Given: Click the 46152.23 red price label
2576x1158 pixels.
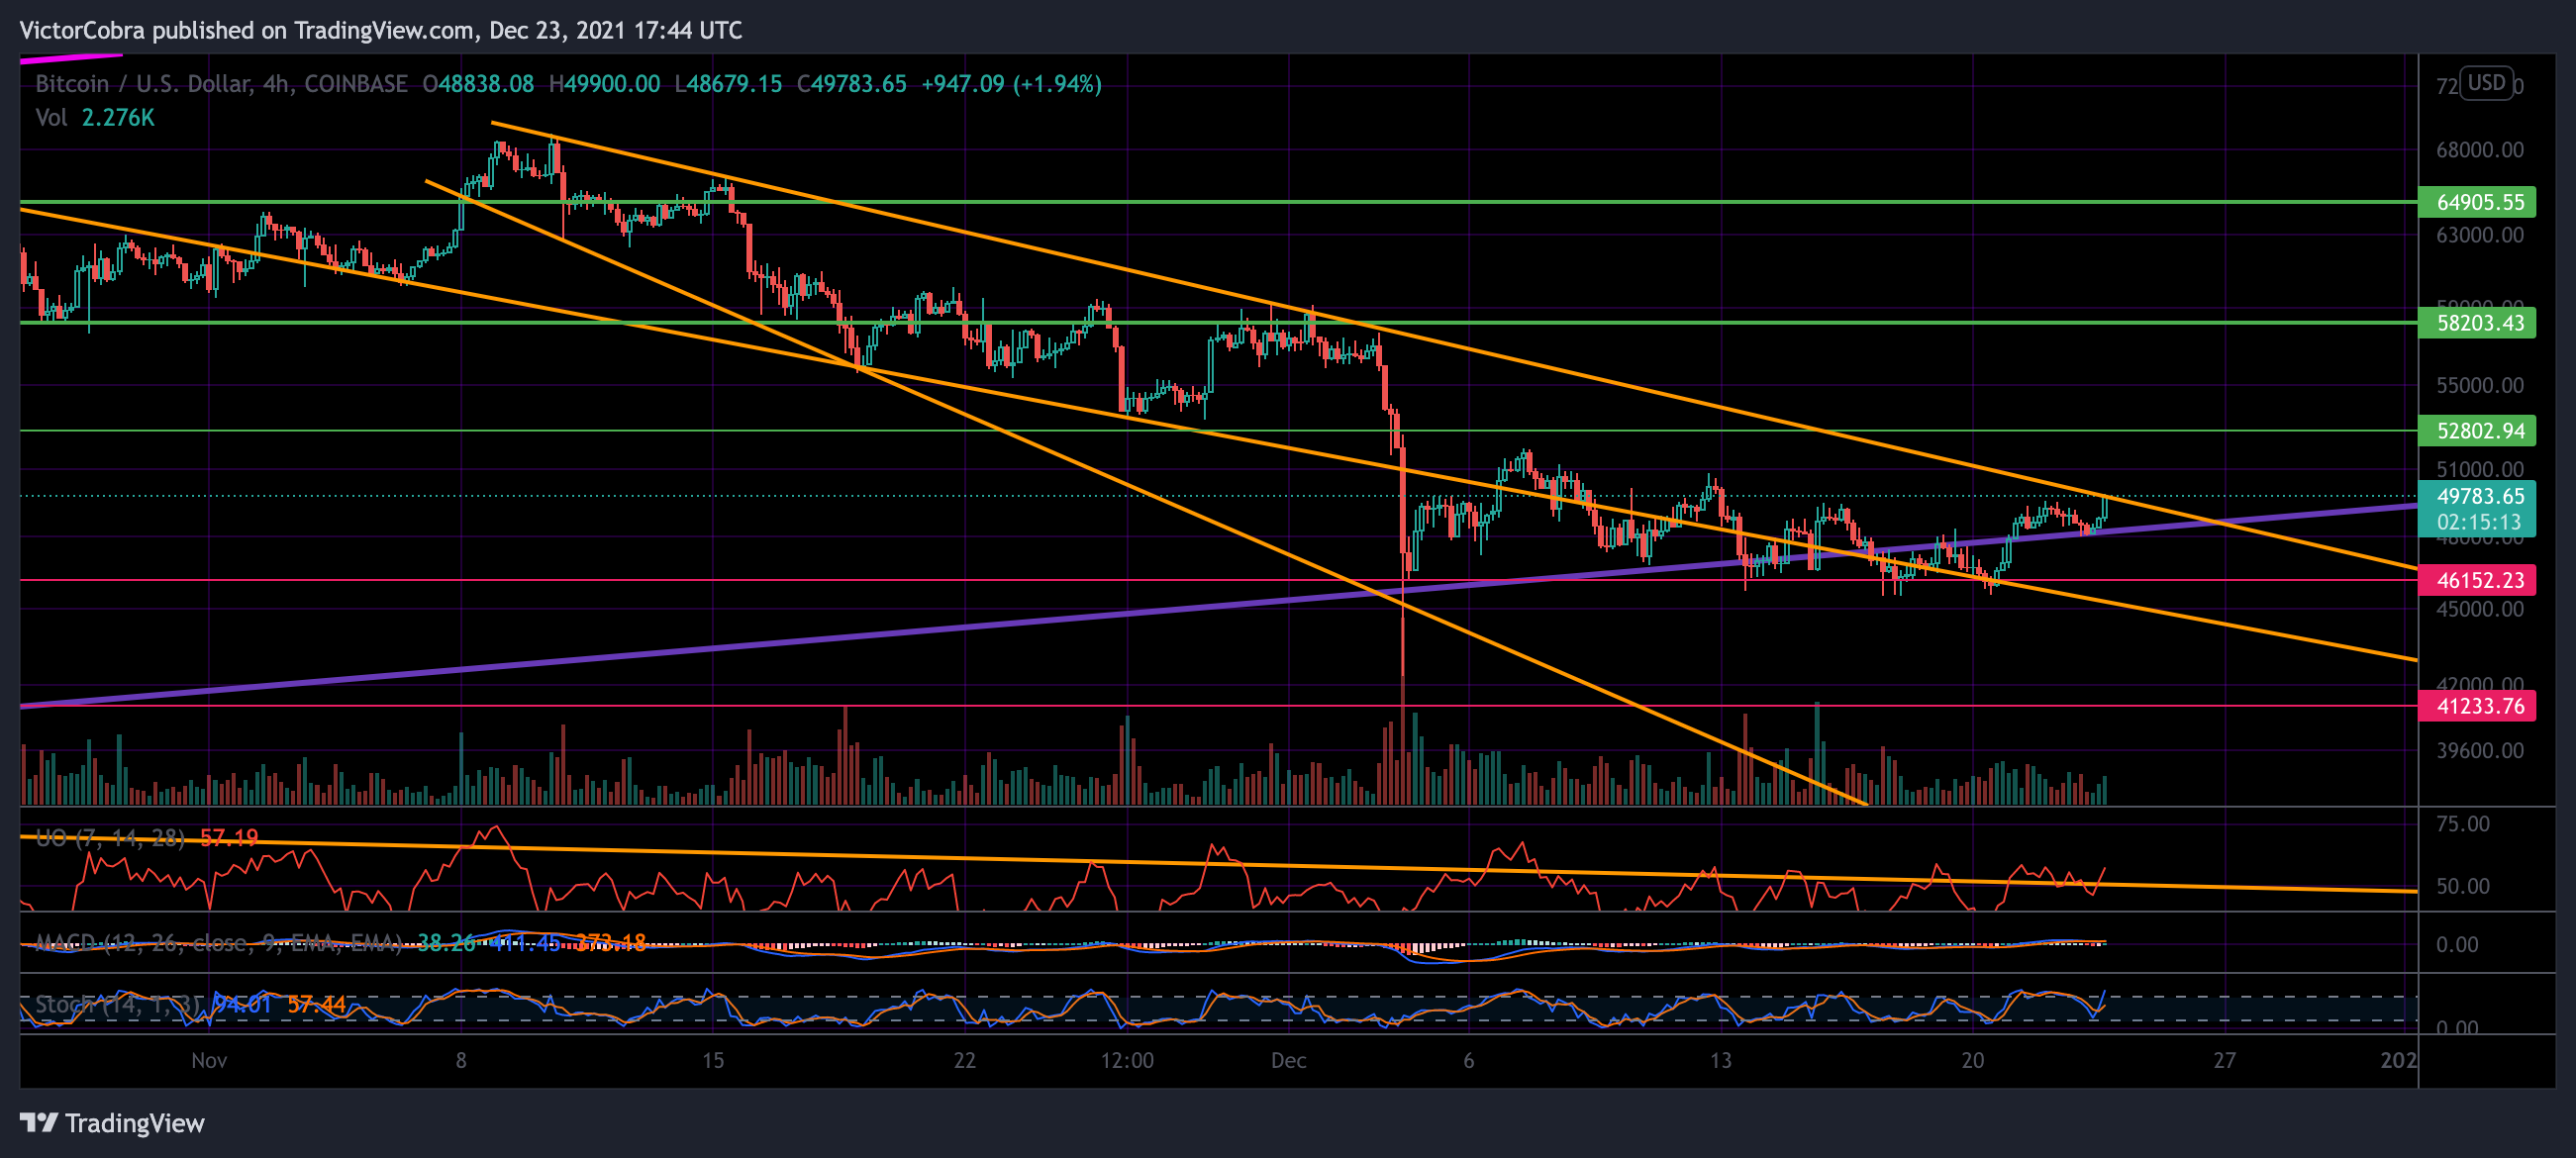Looking at the screenshot, I should coord(2478,580).
